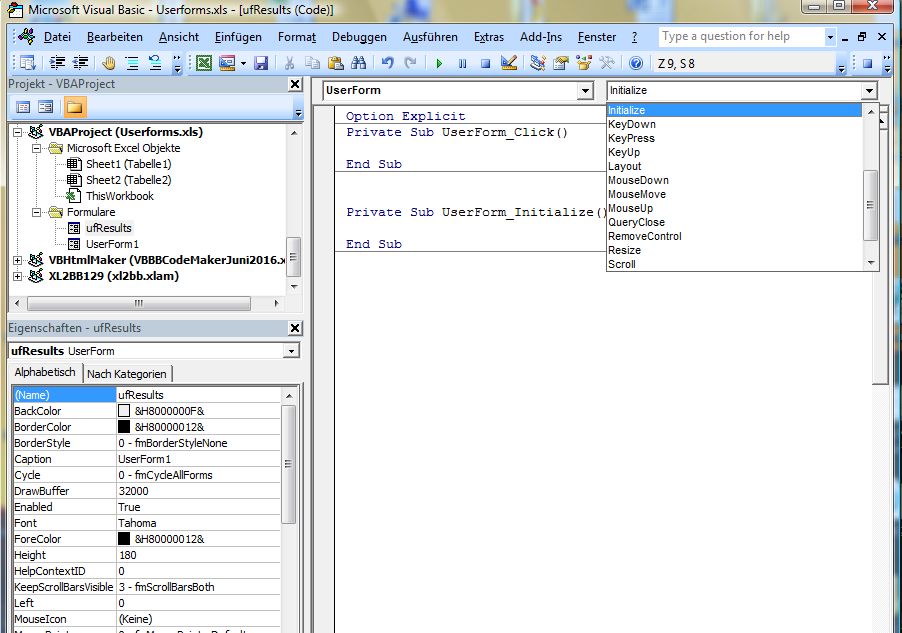Undo the last action with the undo arrow

pos(387,63)
